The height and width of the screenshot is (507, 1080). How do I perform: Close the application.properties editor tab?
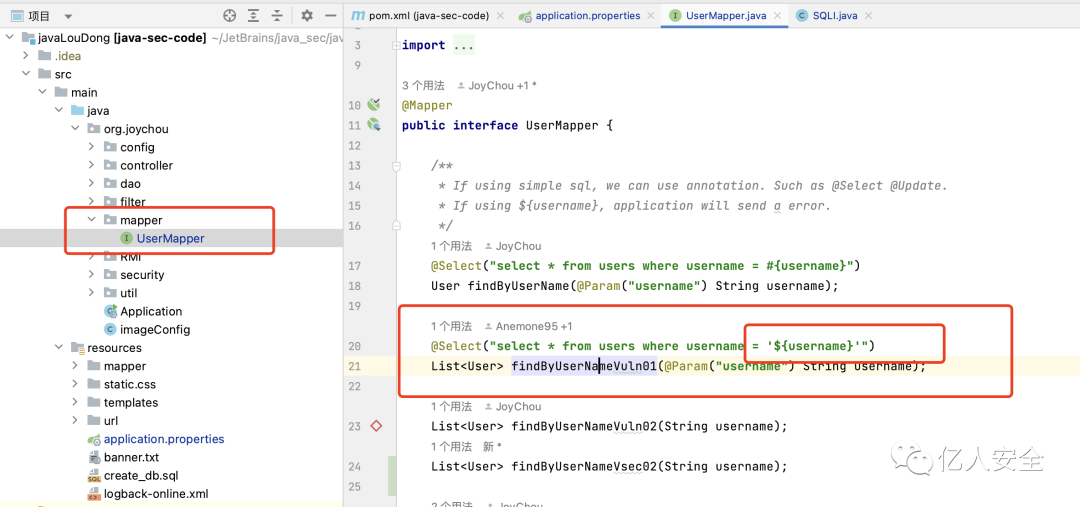pyautogui.click(x=650, y=16)
